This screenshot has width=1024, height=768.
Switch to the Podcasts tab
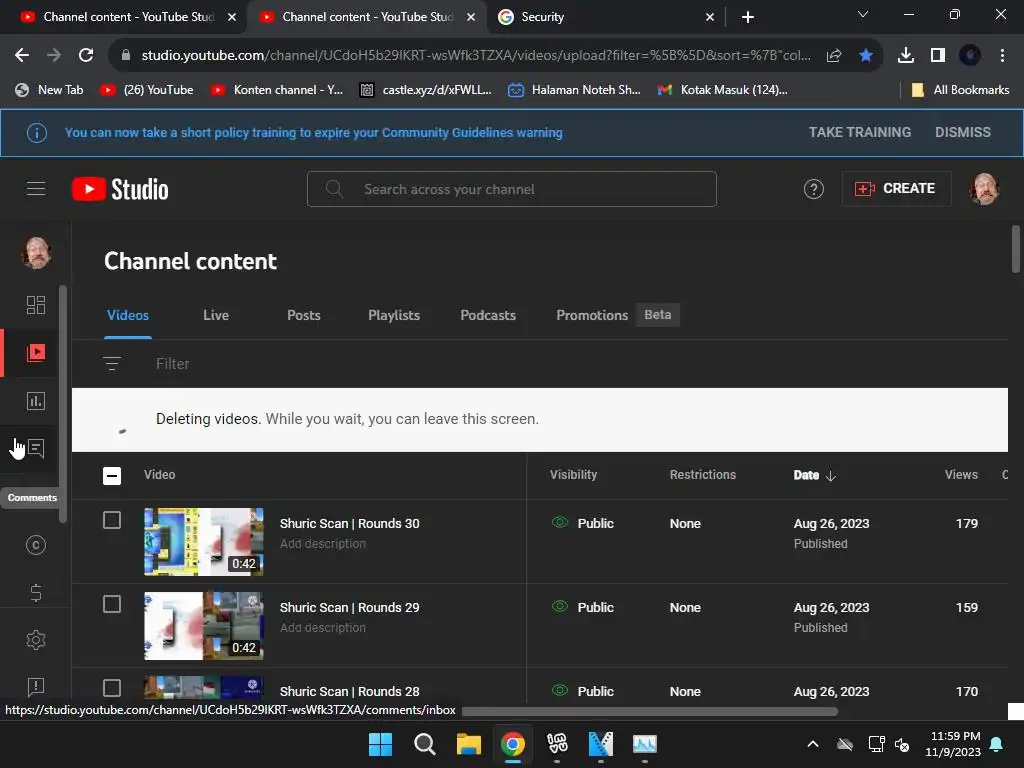[x=488, y=315]
